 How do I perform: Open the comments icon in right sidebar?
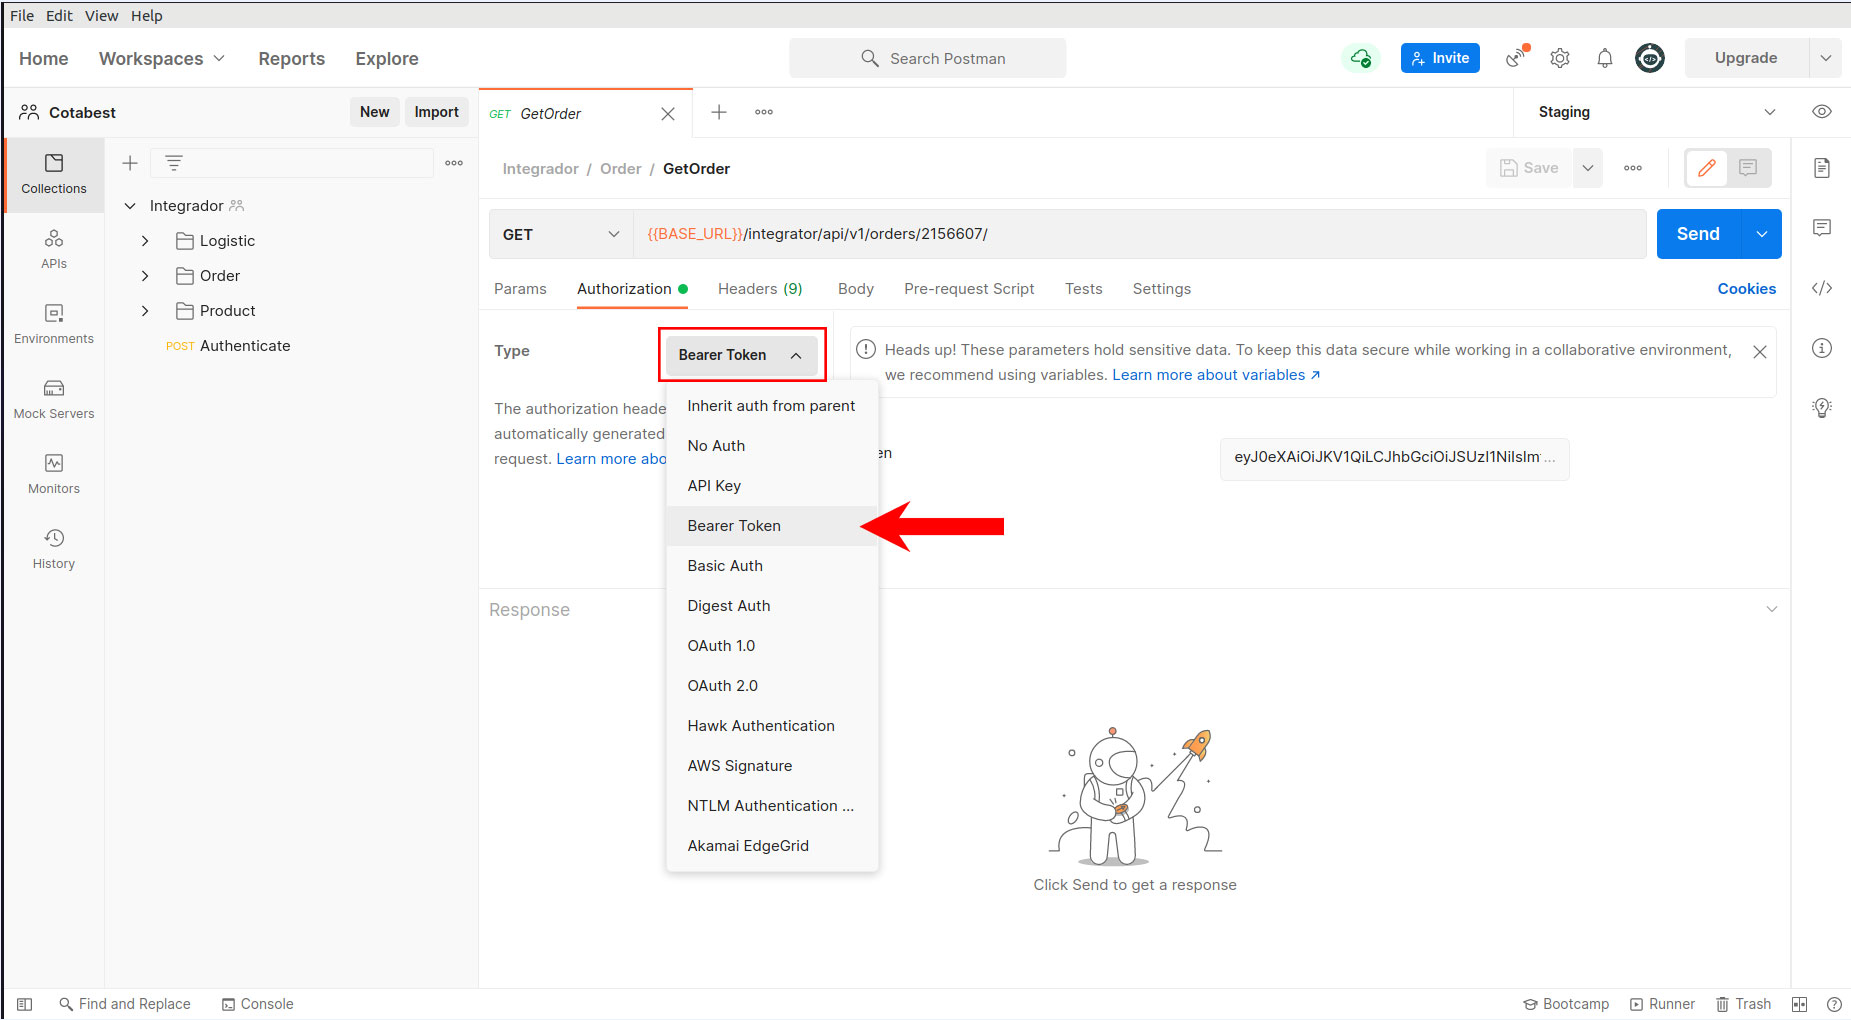(1822, 228)
